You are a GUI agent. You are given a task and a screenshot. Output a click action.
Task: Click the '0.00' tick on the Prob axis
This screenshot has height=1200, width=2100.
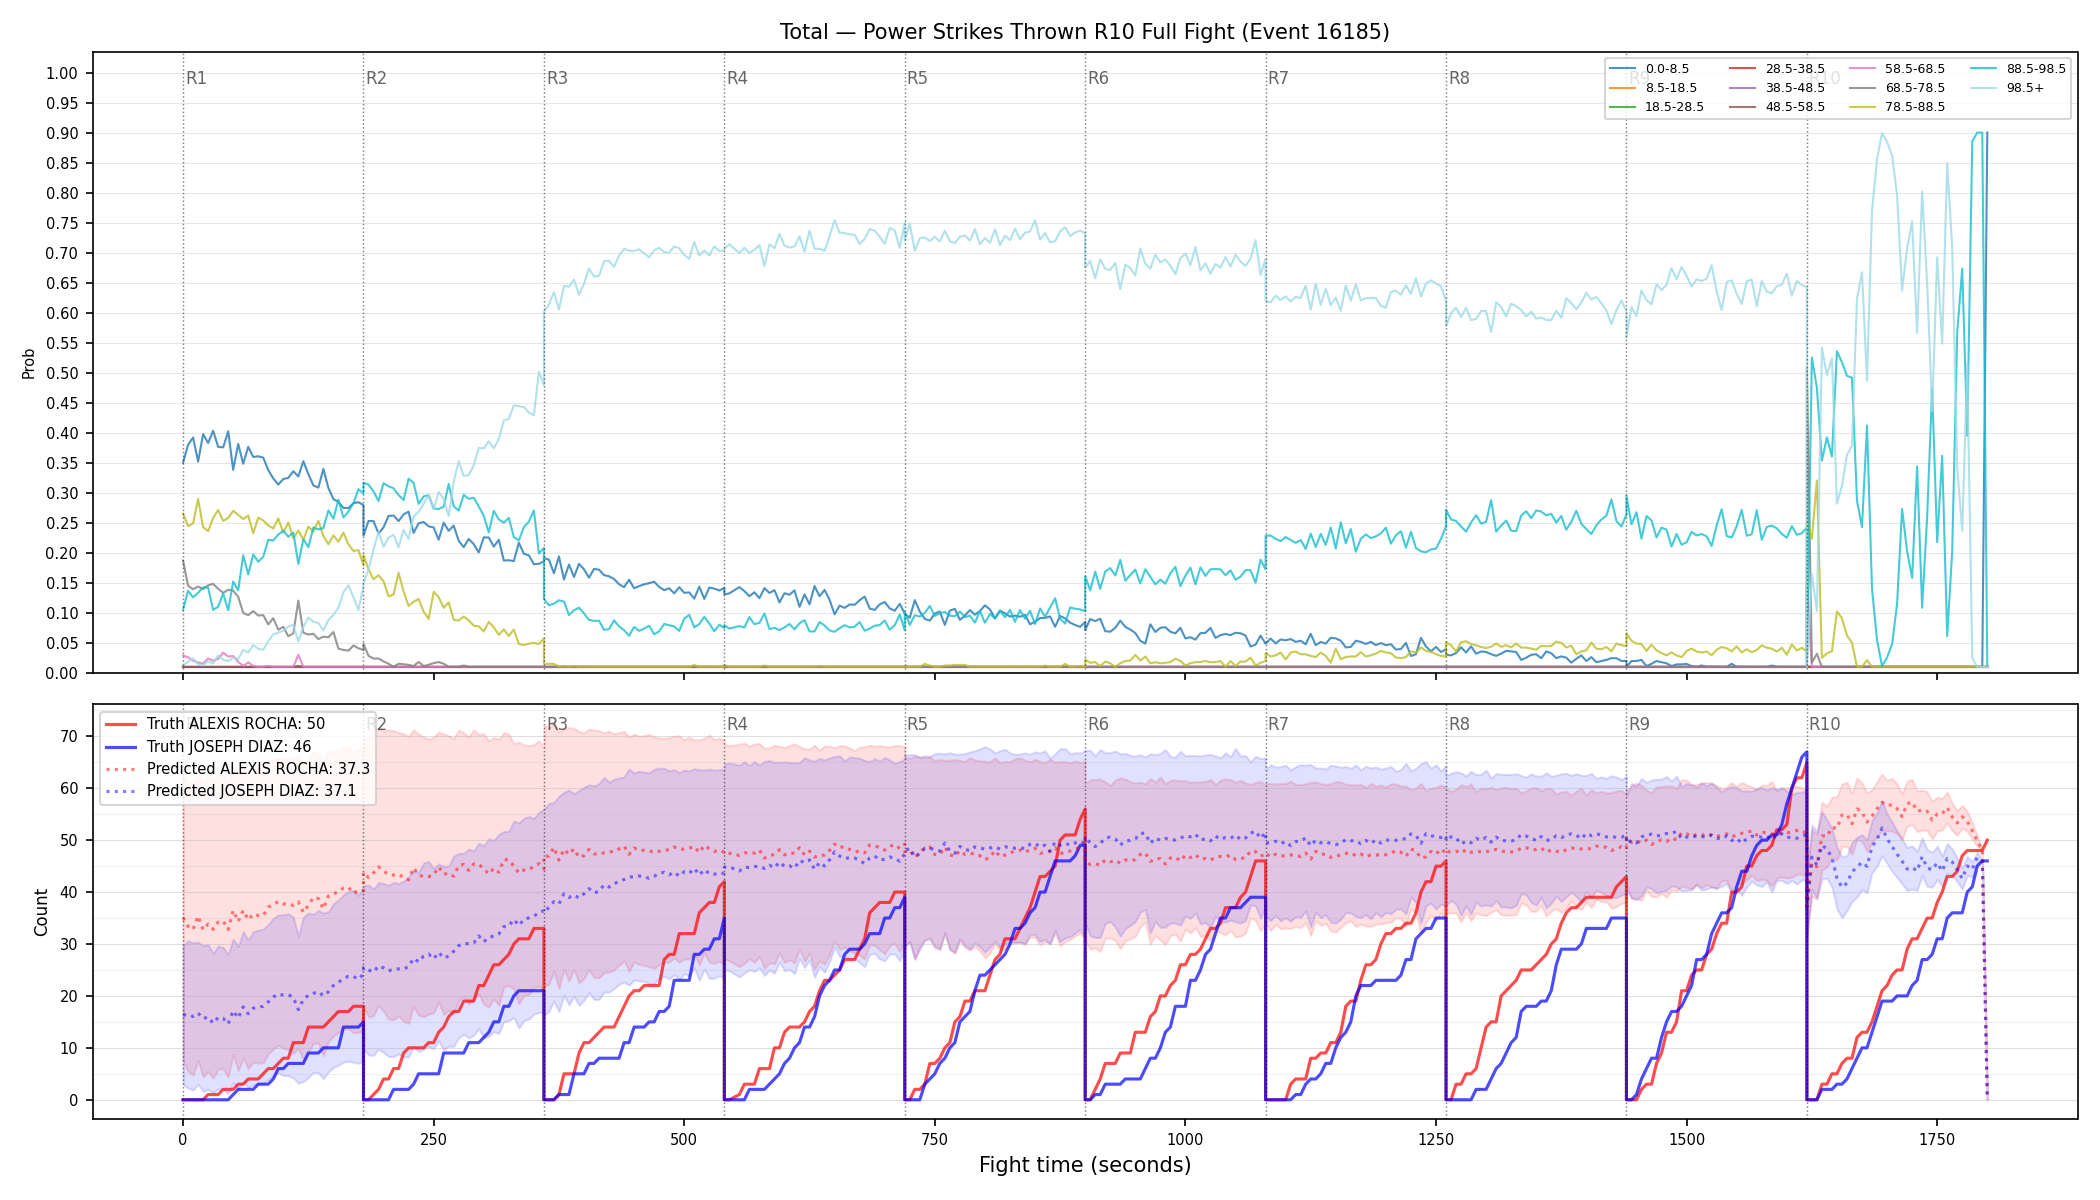pos(62,673)
